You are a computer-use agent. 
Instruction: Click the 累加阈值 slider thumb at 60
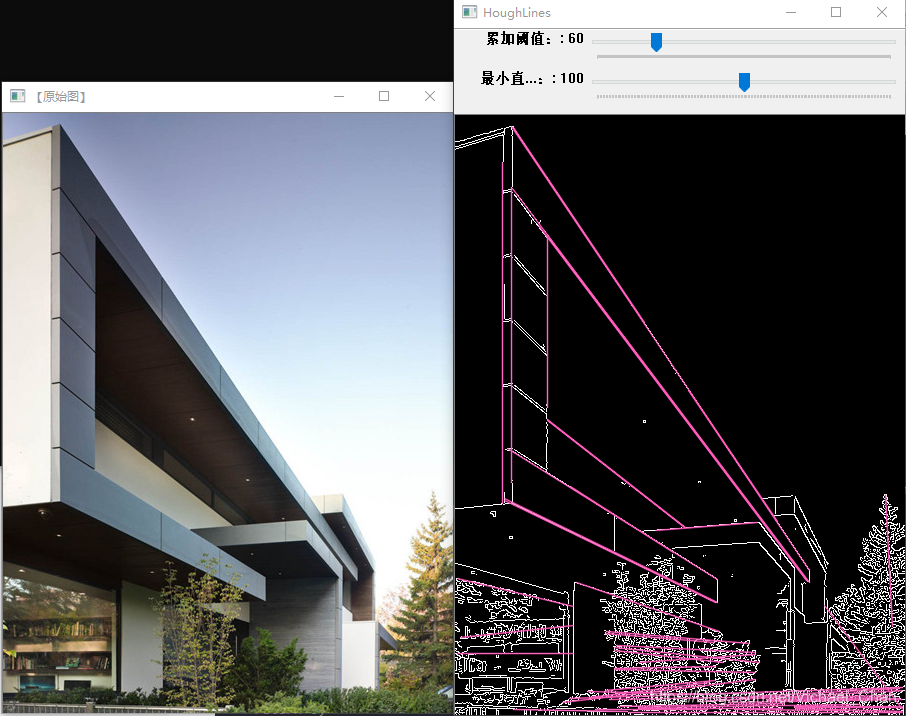[x=656, y=42]
